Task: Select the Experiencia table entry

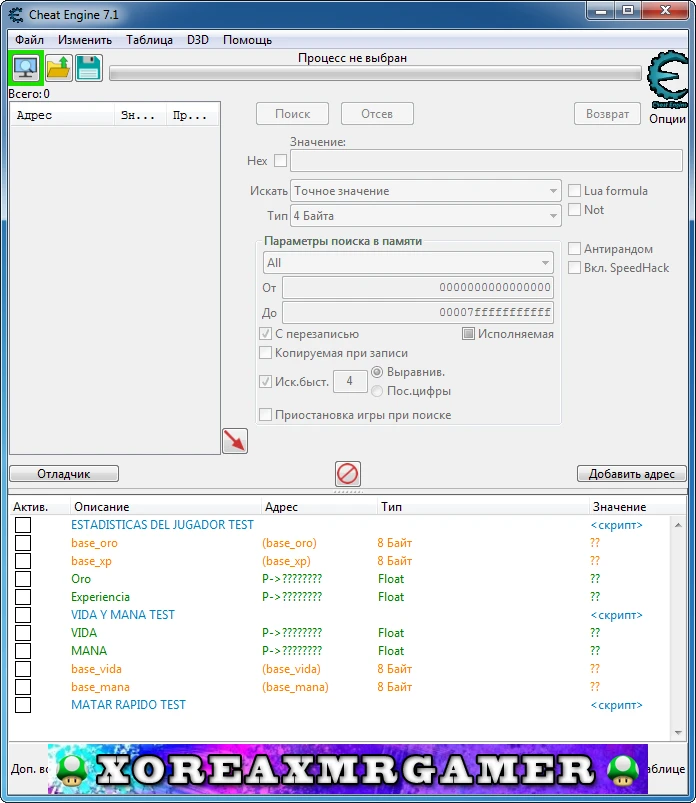Action: click(100, 597)
